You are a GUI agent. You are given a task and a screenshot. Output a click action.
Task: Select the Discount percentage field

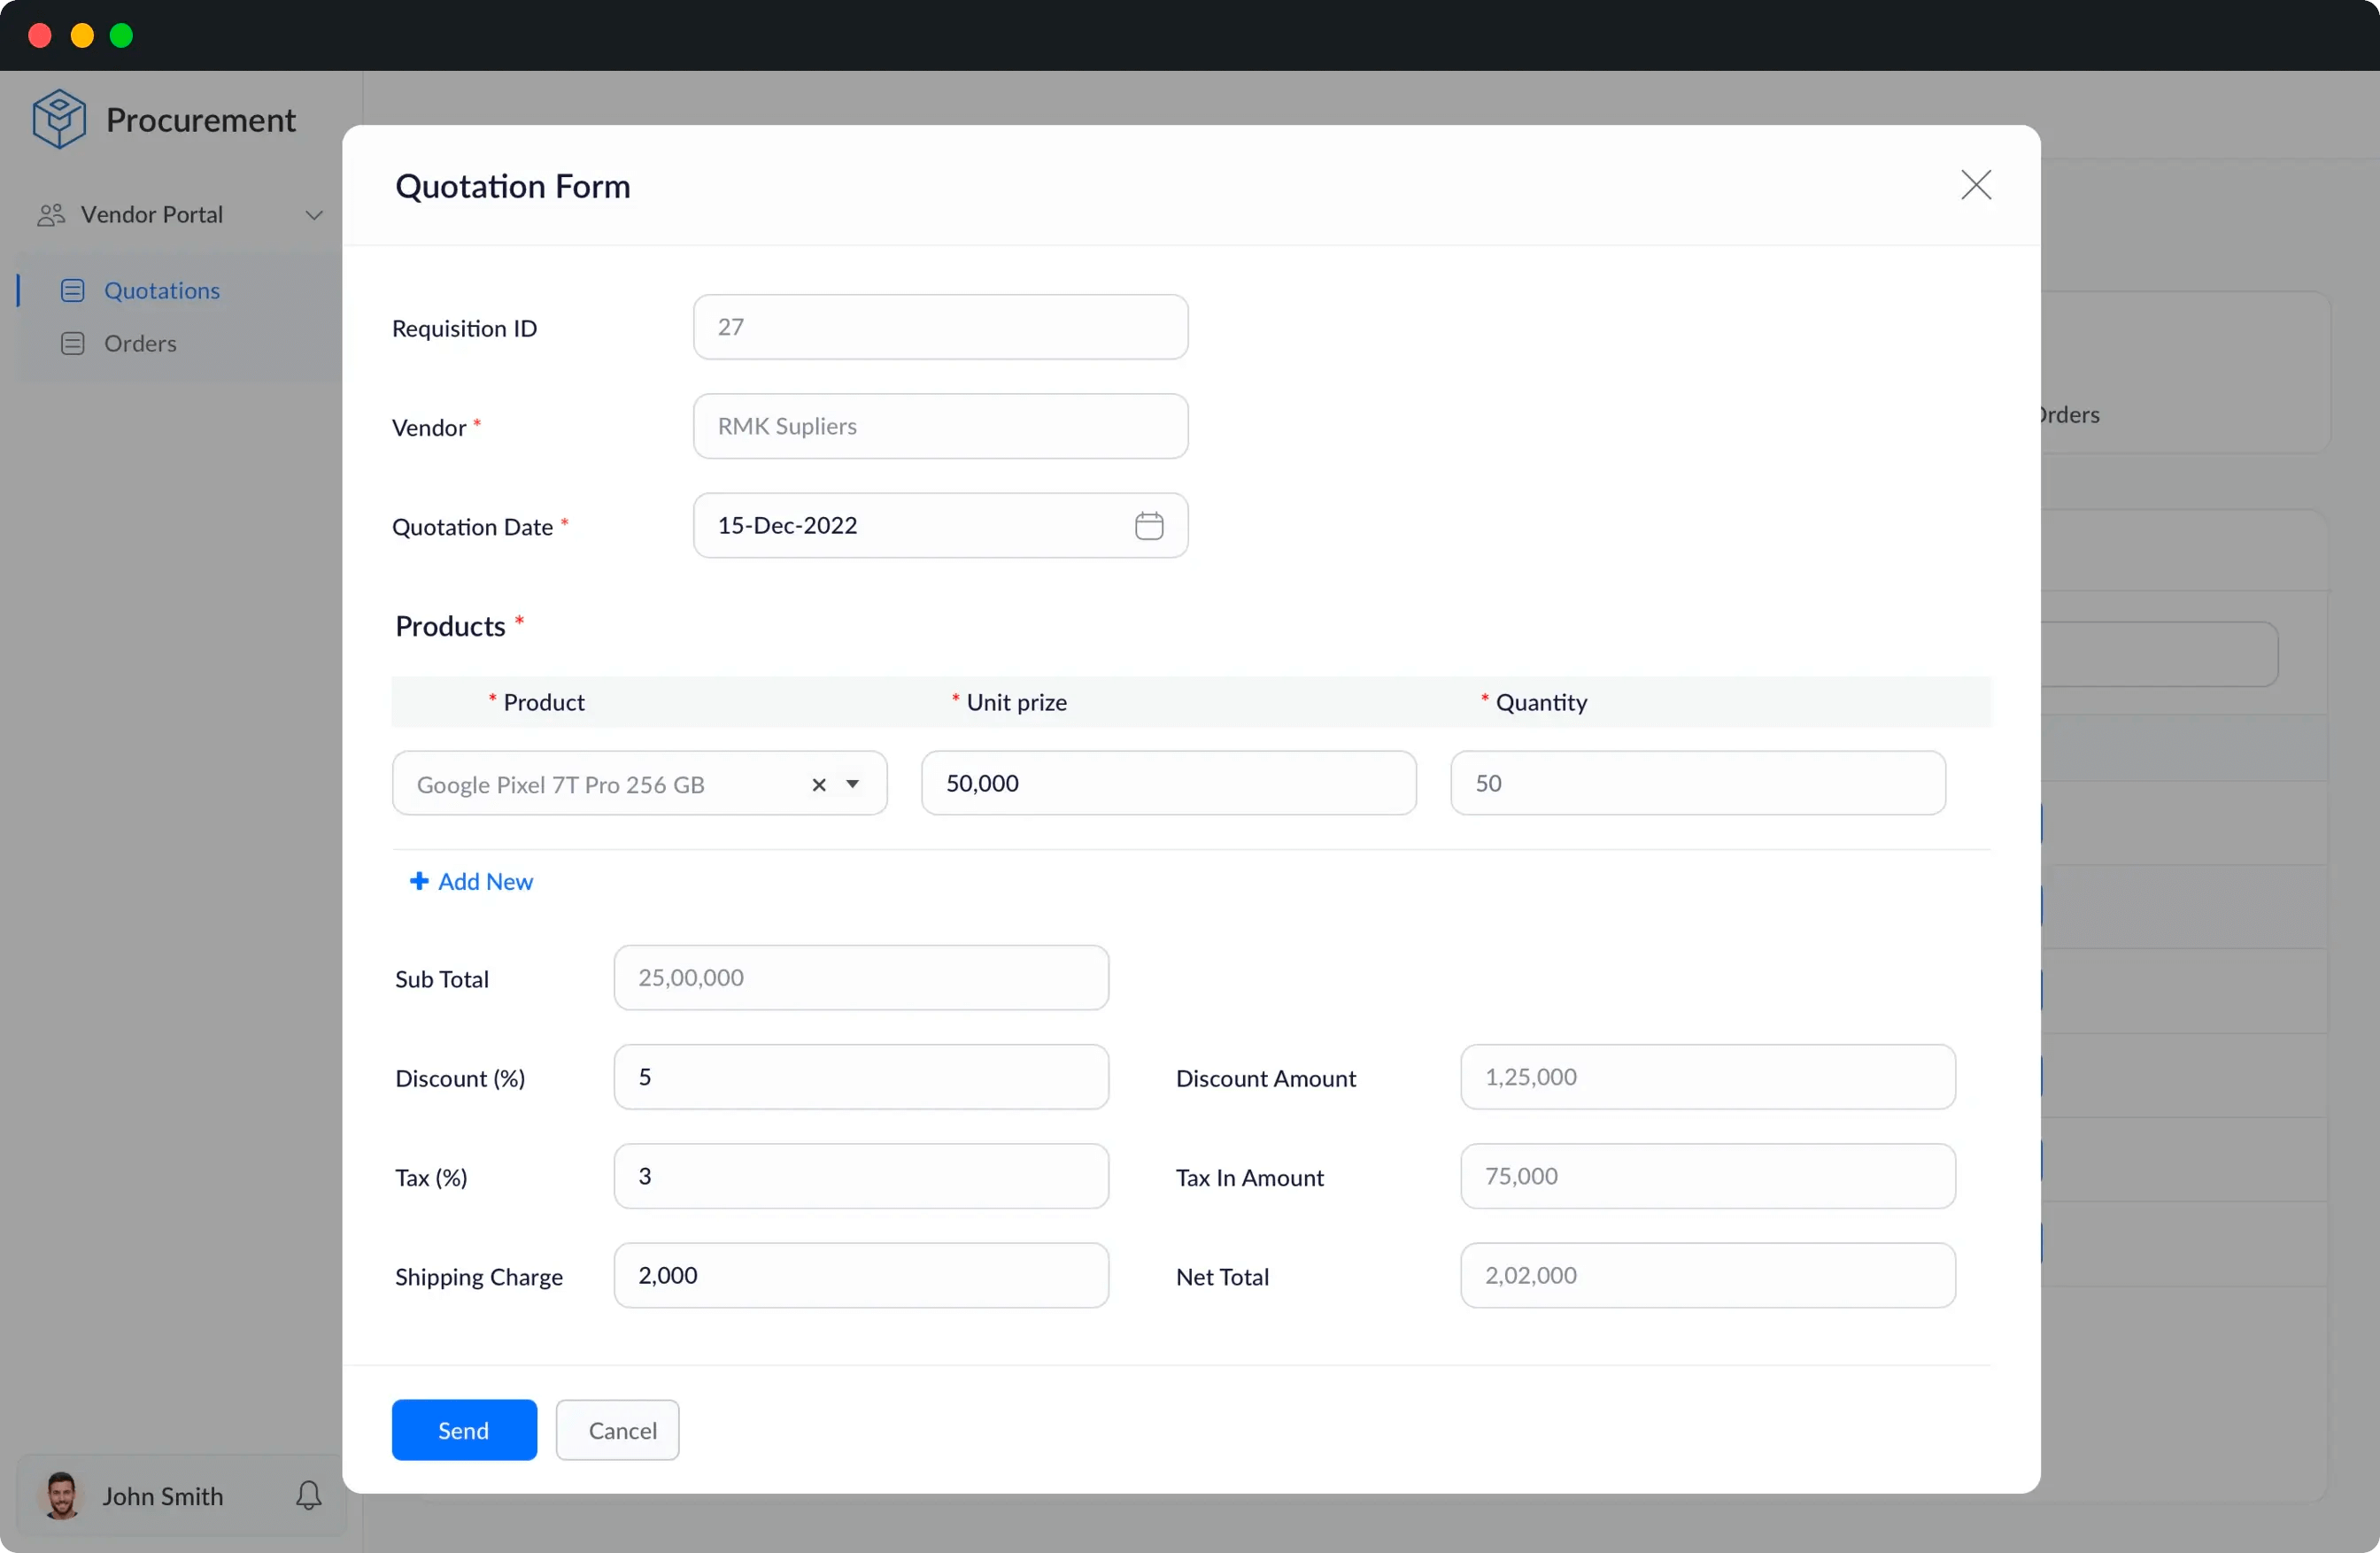(860, 1077)
